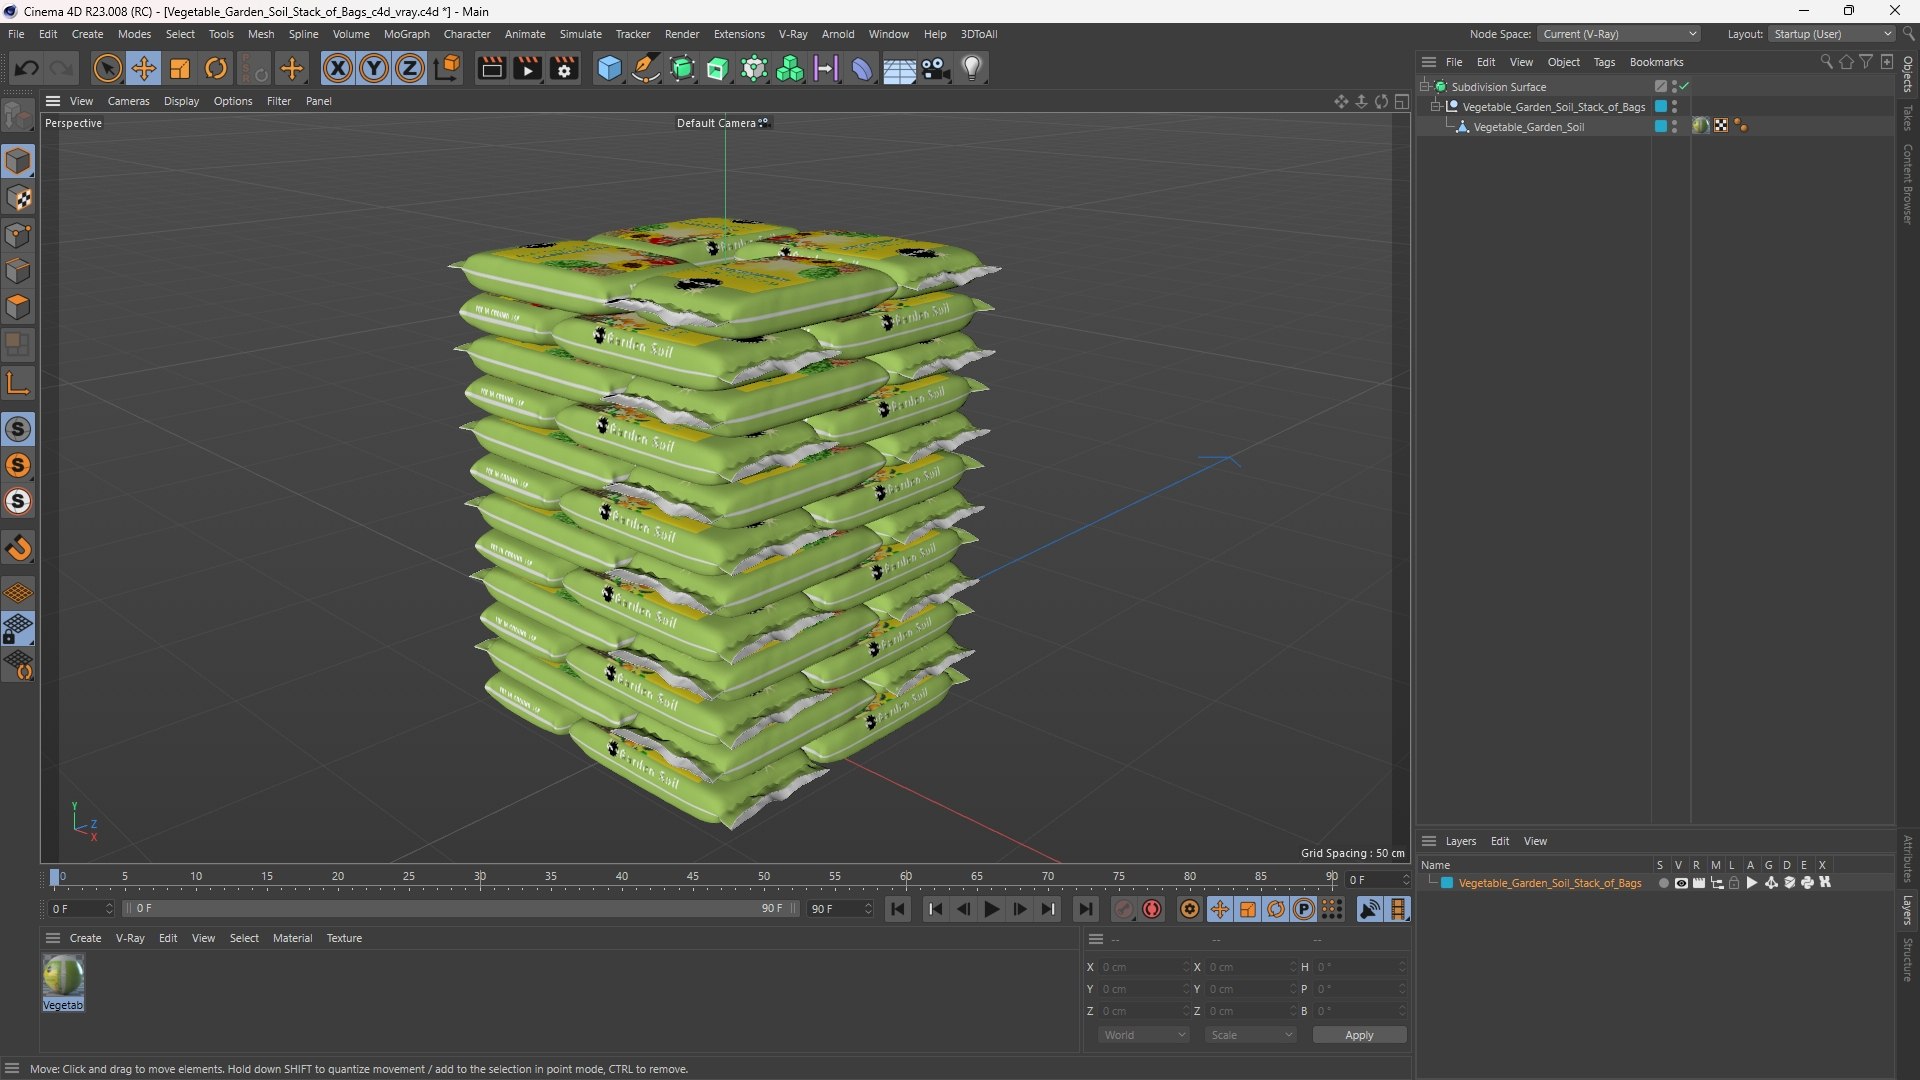
Task: Go to end of animation
Action: tap(1085, 909)
